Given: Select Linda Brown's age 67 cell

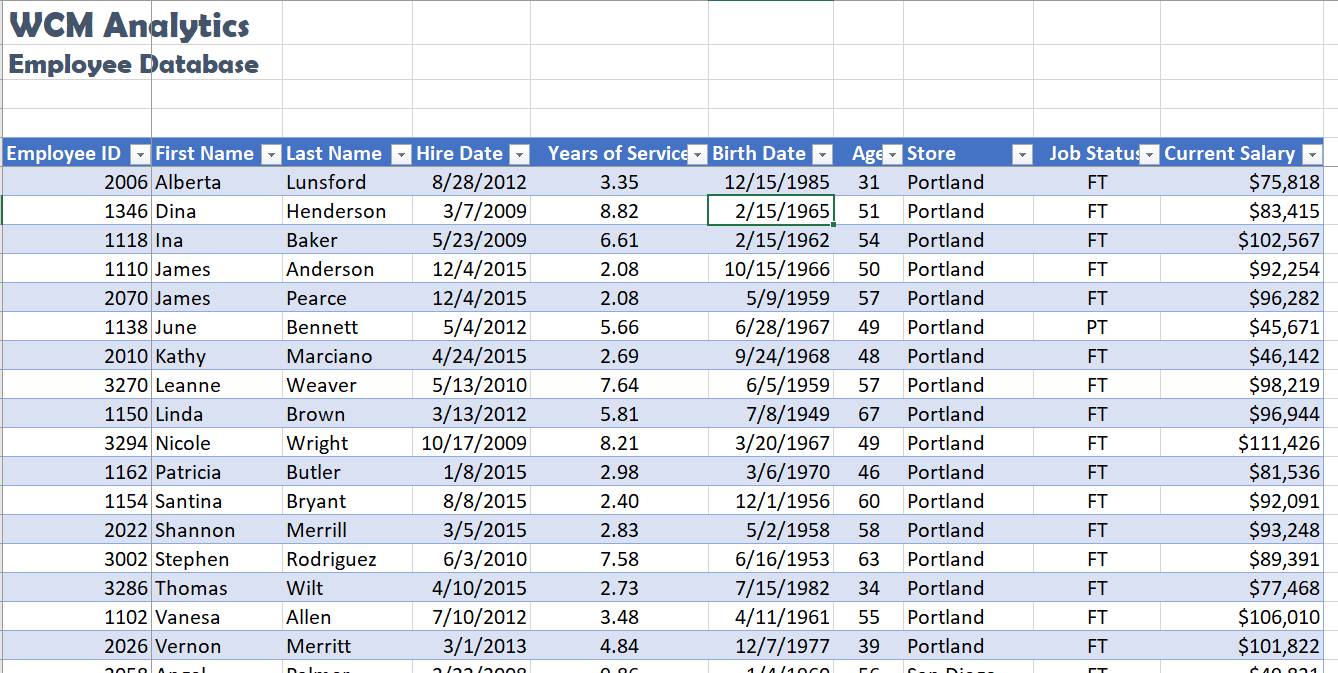Looking at the screenshot, I should point(868,414).
